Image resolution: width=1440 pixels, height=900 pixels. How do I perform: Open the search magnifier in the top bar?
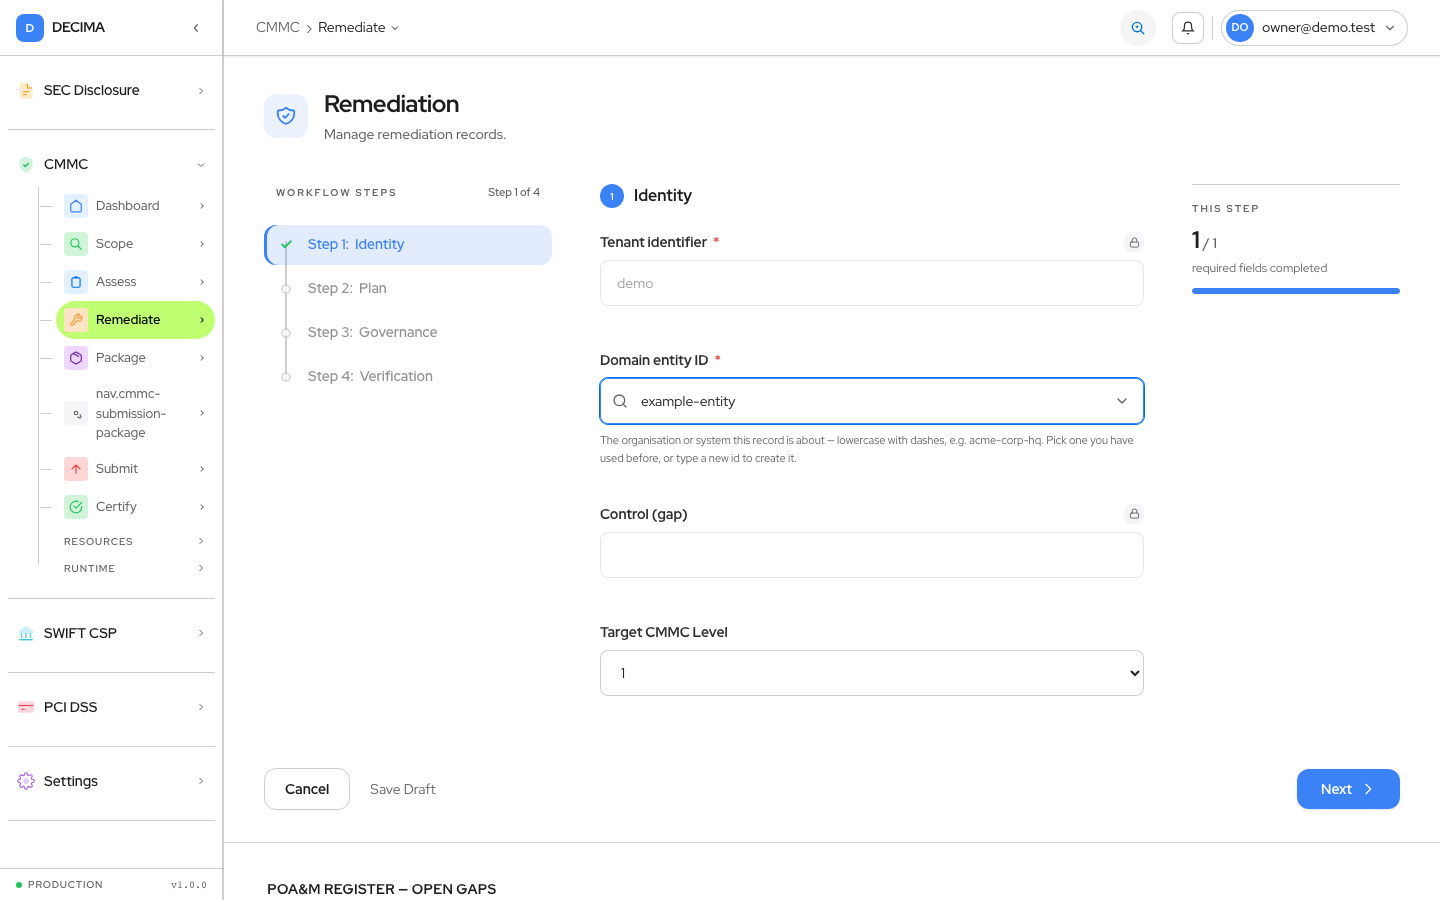(x=1138, y=28)
